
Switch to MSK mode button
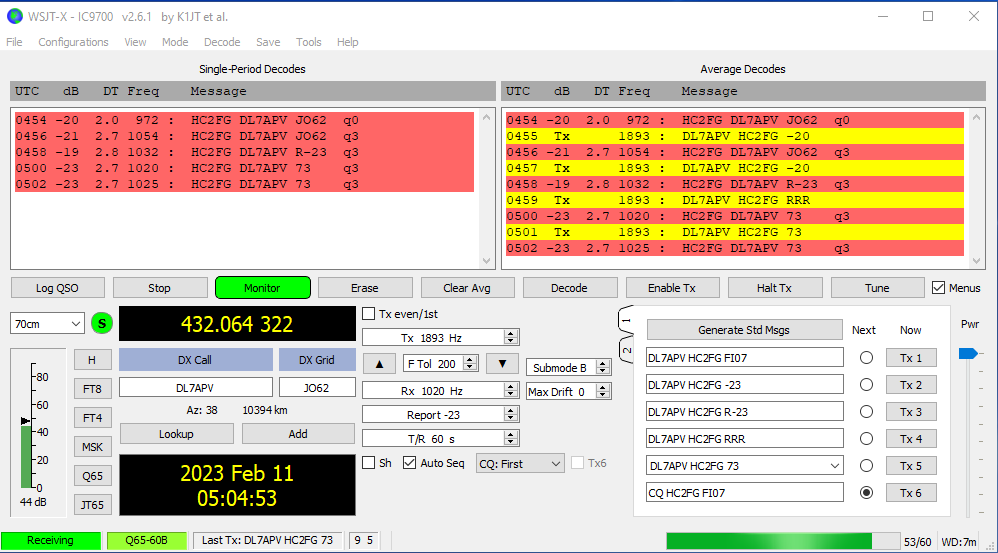click(x=92, y=447)
